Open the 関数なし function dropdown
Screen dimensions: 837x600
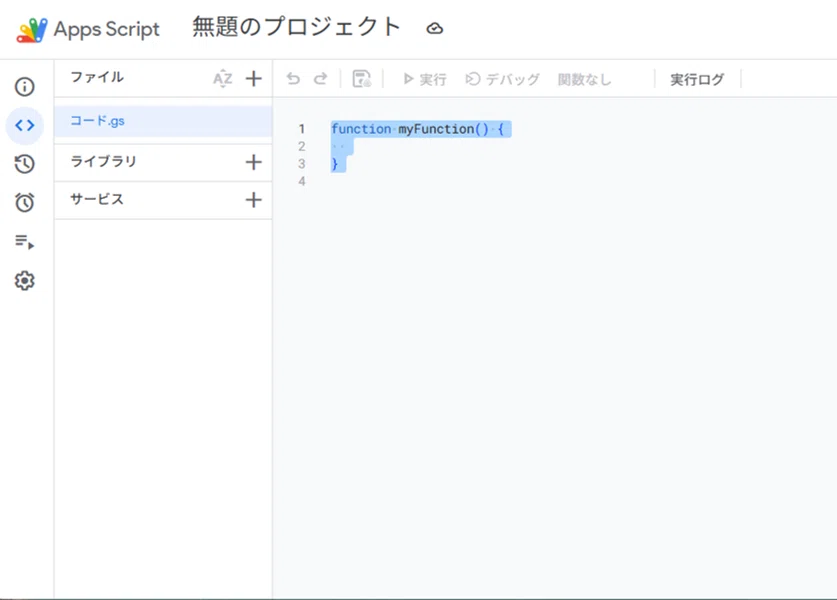pos(585,80)
